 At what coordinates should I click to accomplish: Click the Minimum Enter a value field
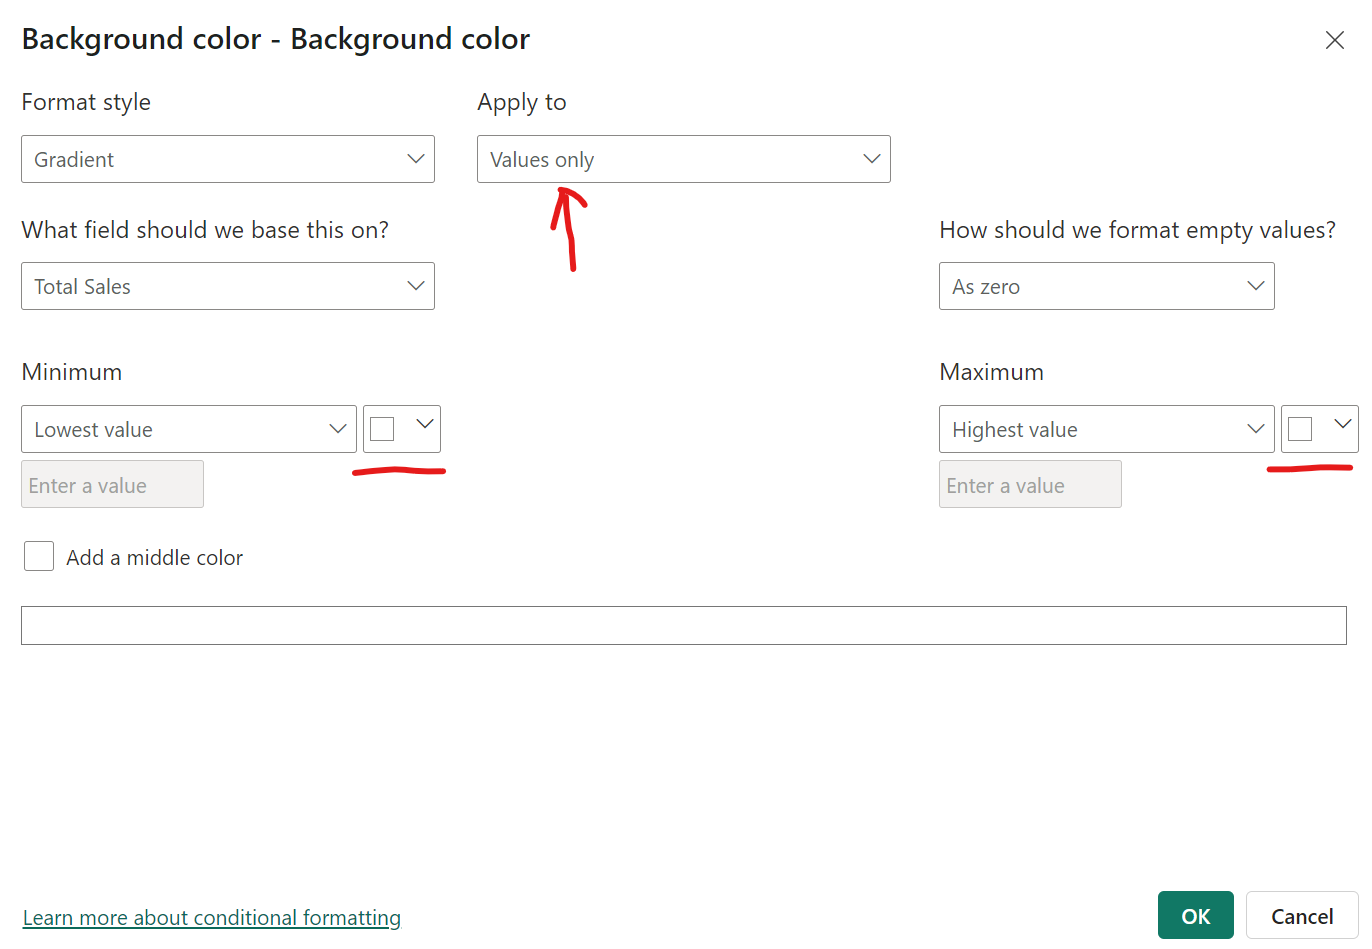coord(112,484)
